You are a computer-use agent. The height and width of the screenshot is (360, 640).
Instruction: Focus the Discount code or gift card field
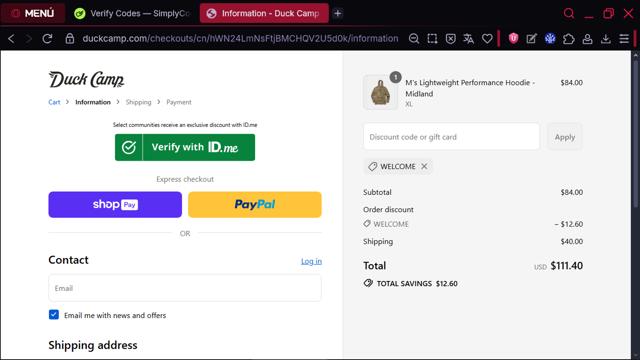451,137
